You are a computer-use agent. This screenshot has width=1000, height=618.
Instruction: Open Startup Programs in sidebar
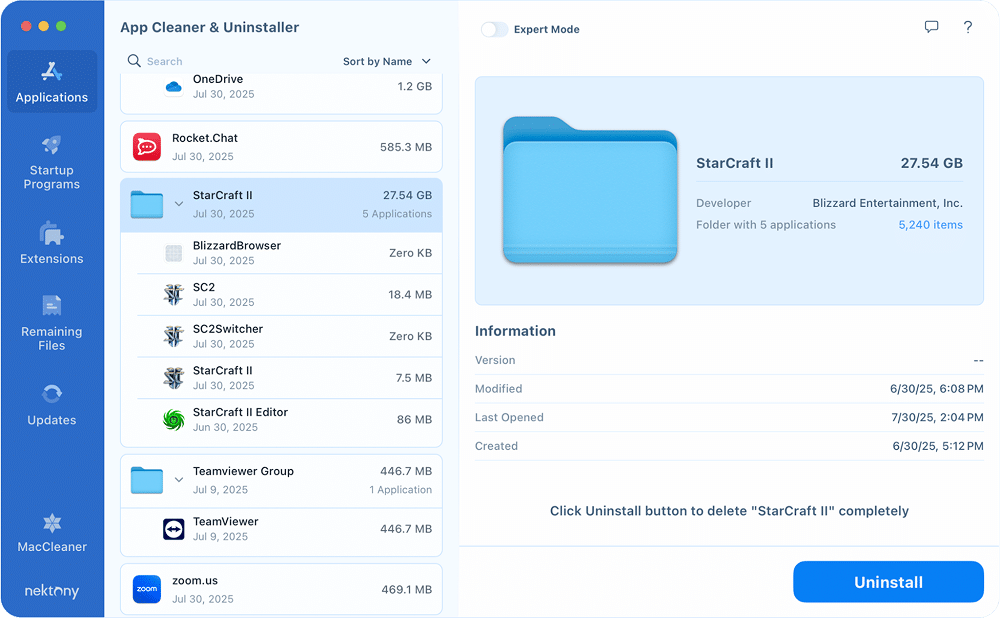52,163
